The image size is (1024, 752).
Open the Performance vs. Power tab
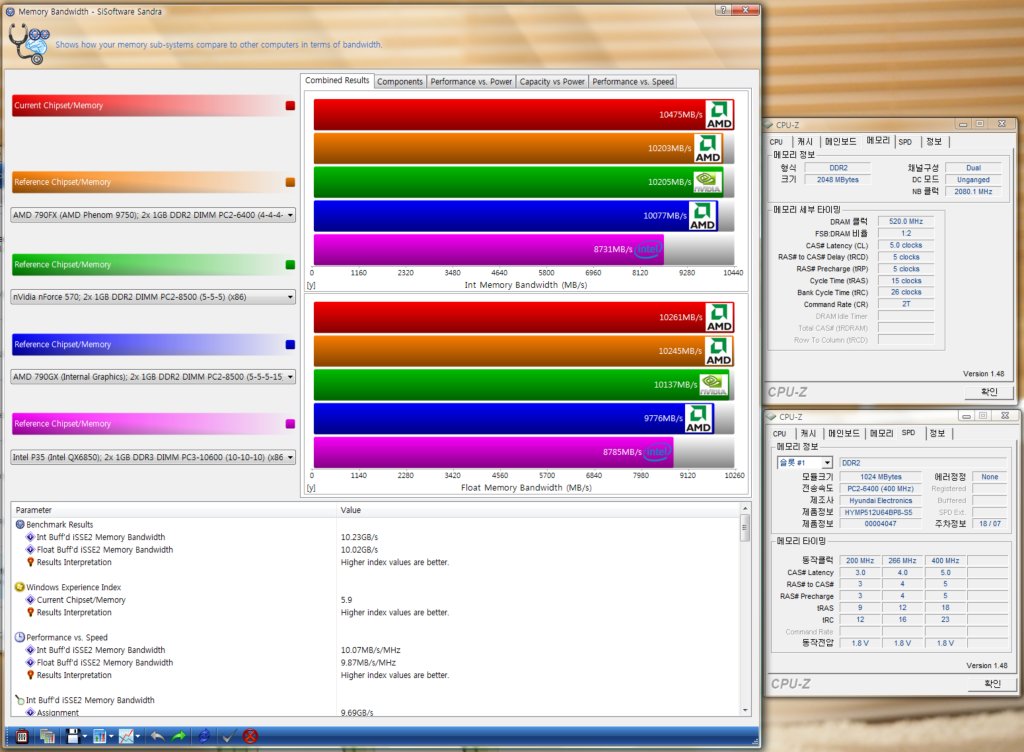471,82
